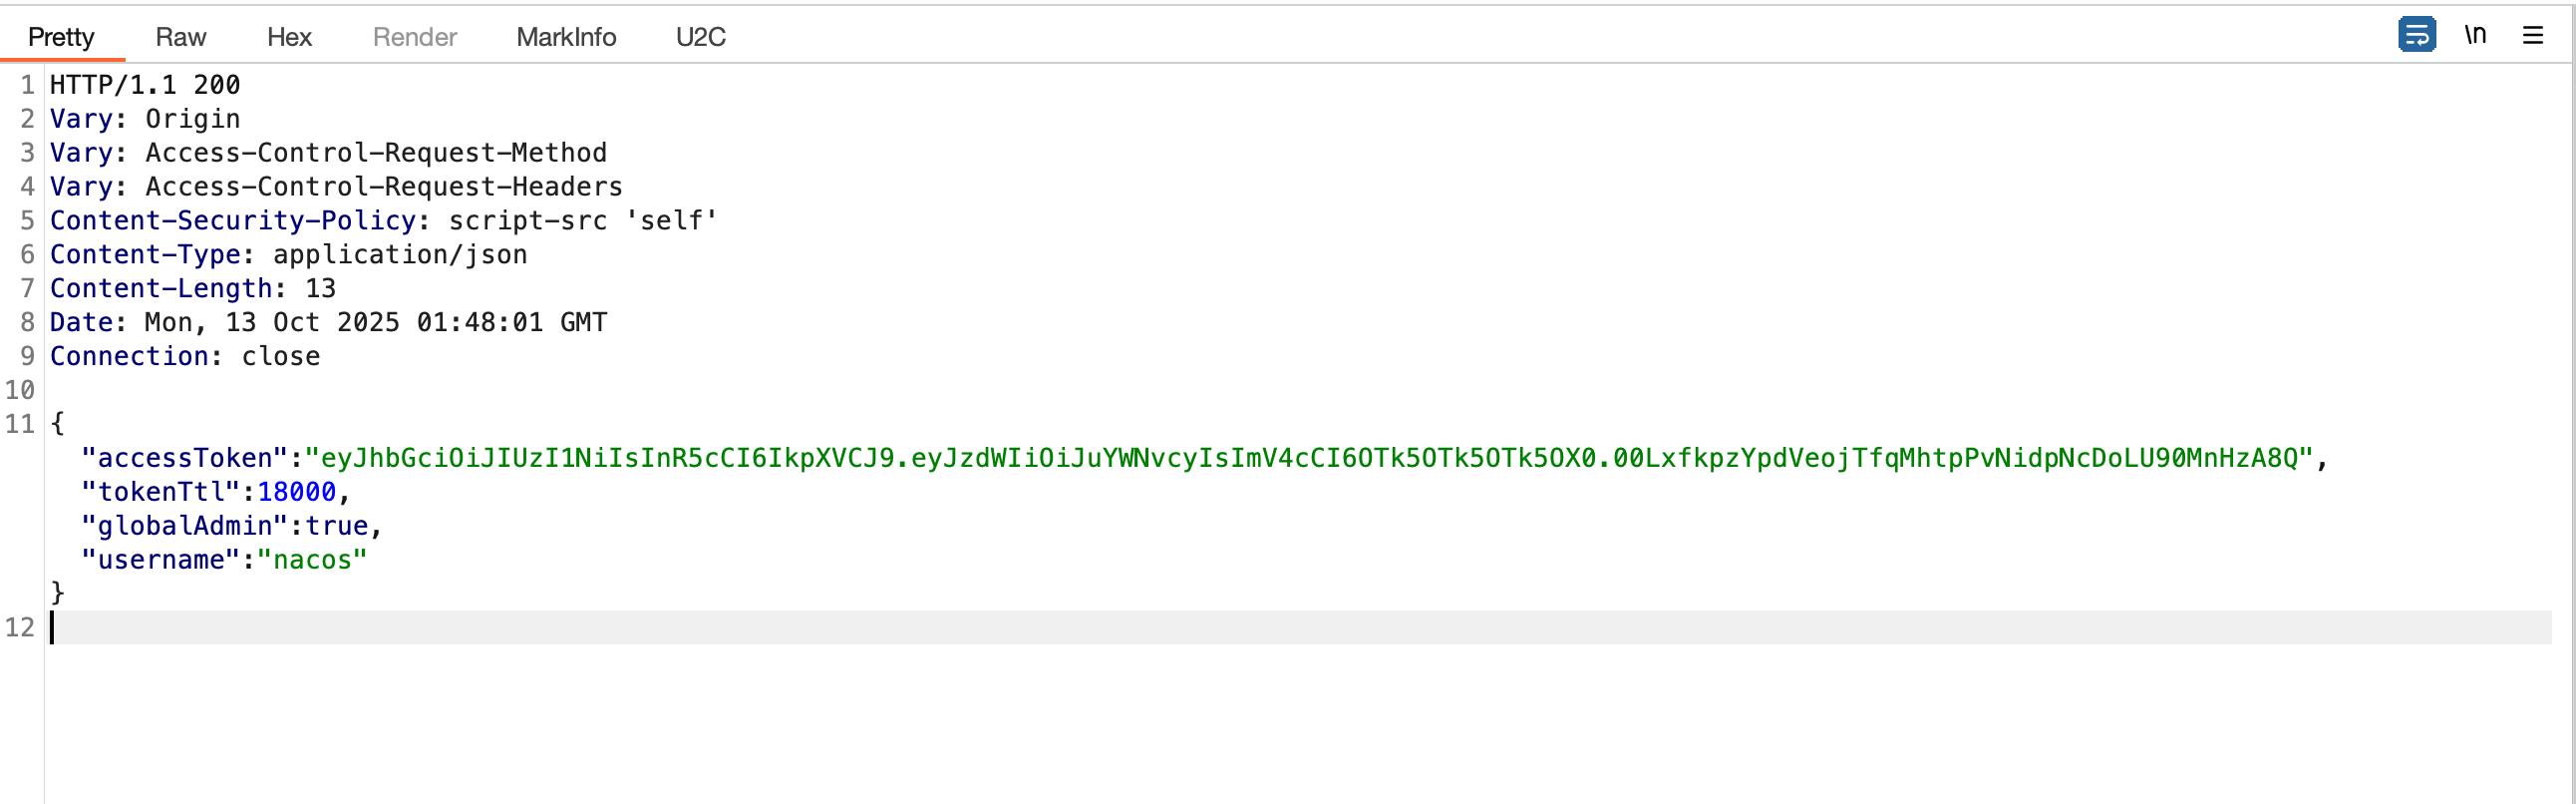Select the Pretty tab
The width and height of the screenshot is (2576, 804).
(x=61, y=37)
